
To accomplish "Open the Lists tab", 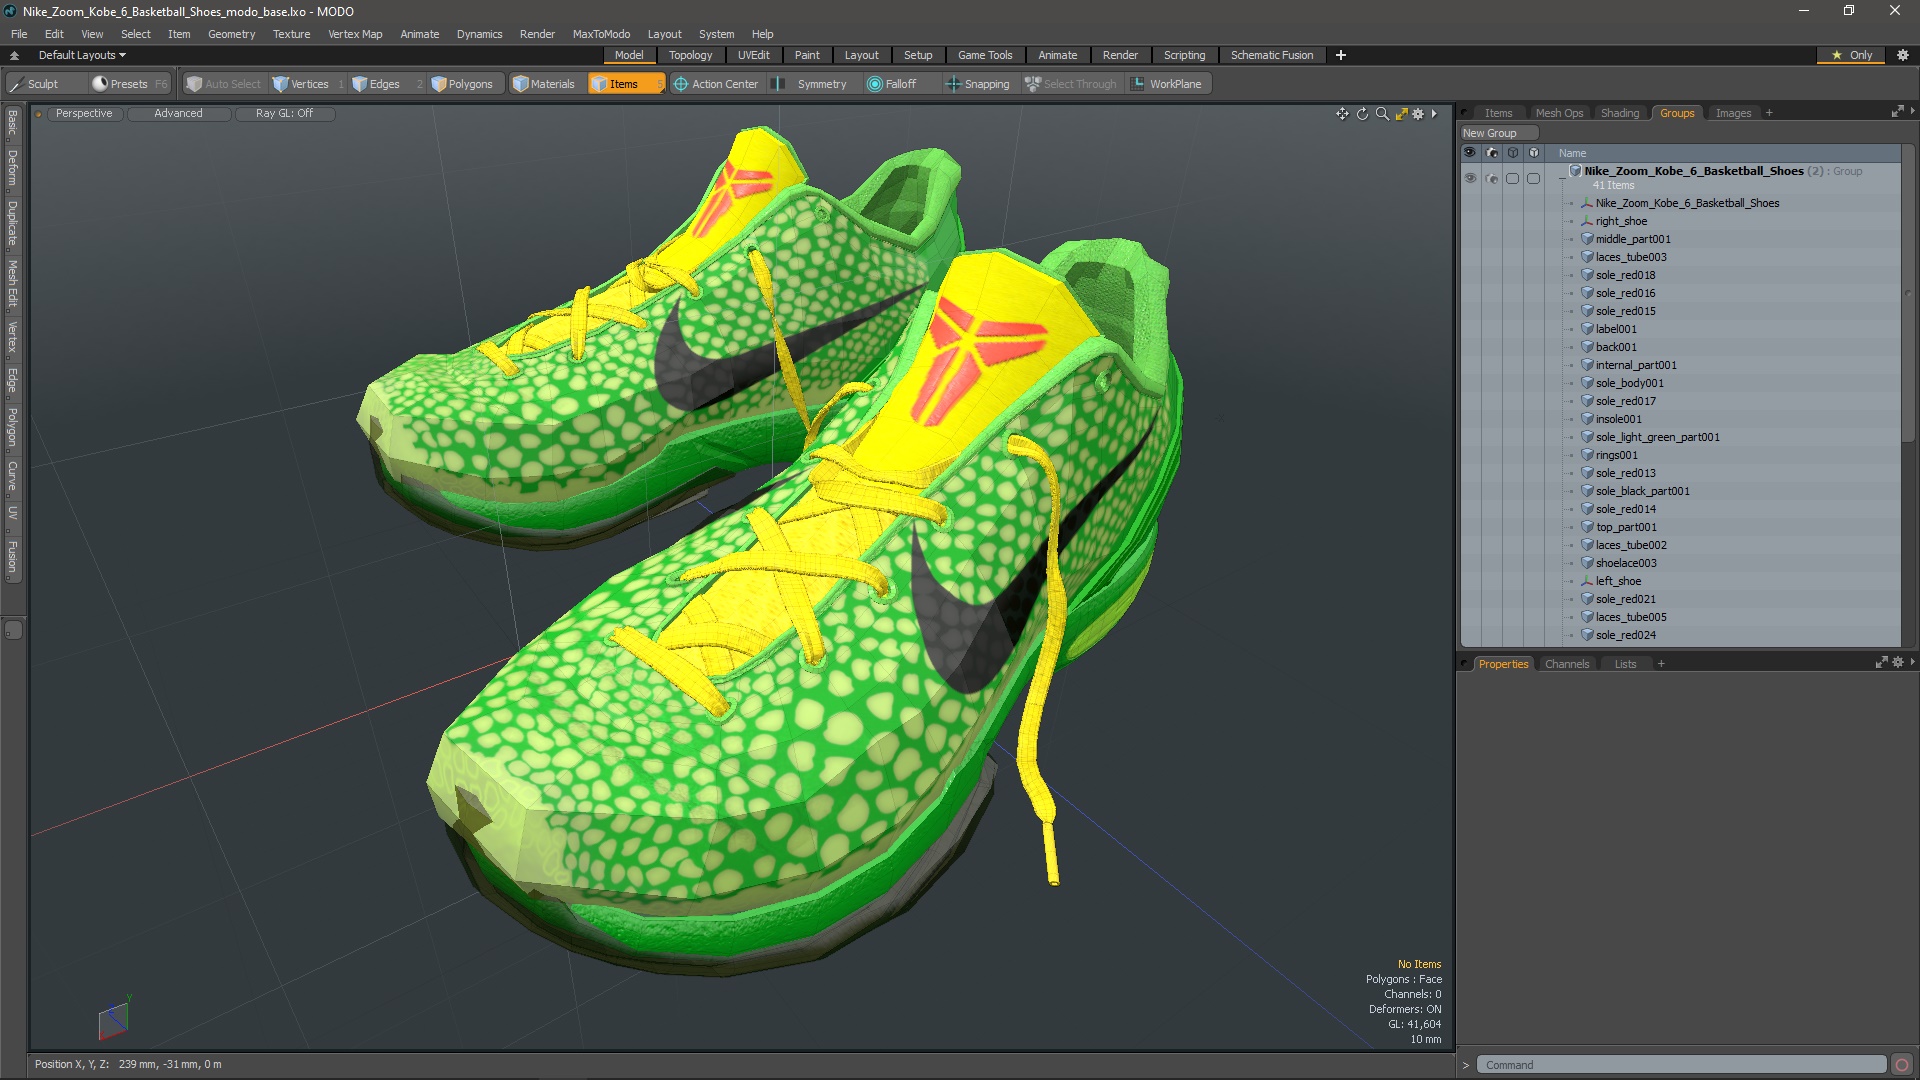I will click(1625, 664).
